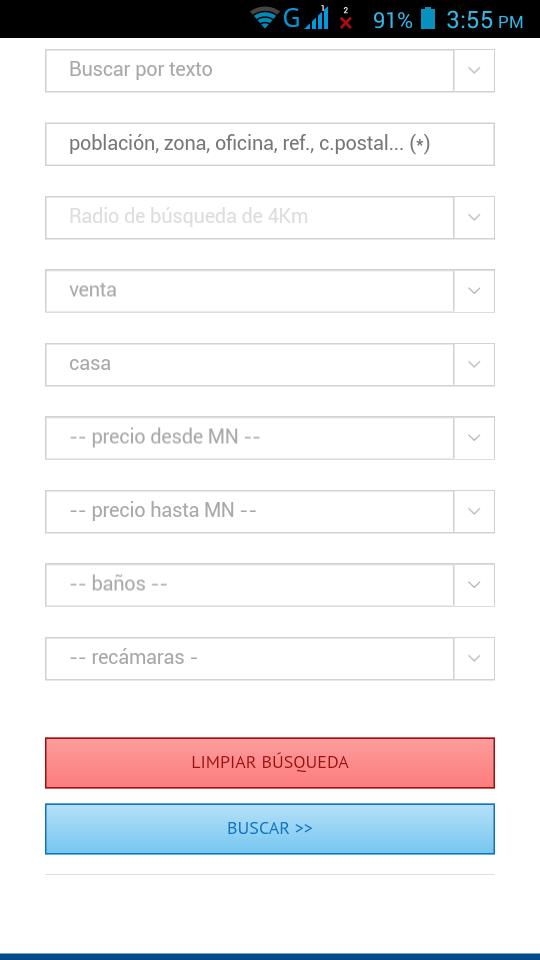This screenshot has width=540, height=960.
Task: Tap the 3:55 PM clock
Action: tap(484, 20)
